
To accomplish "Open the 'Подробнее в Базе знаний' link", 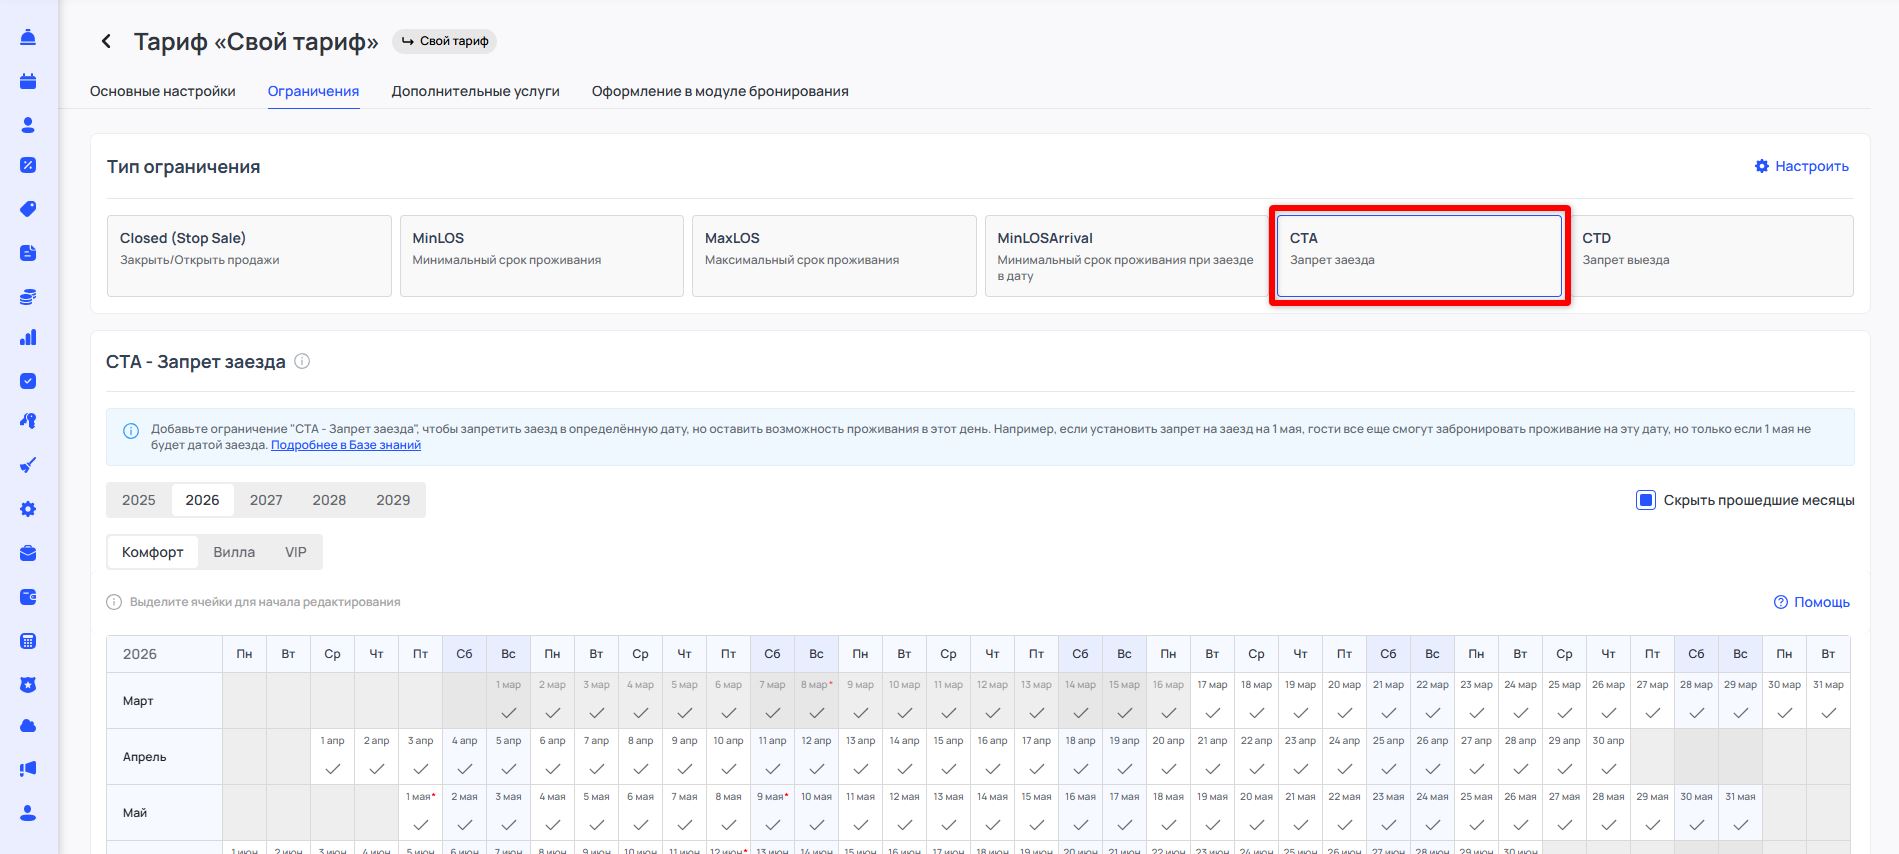I will click(346, 445).
